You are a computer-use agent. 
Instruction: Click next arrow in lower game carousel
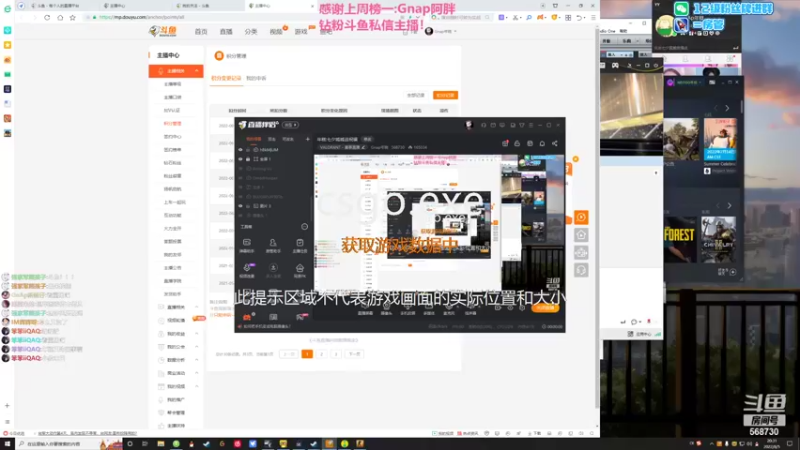(x=729, y=206)
